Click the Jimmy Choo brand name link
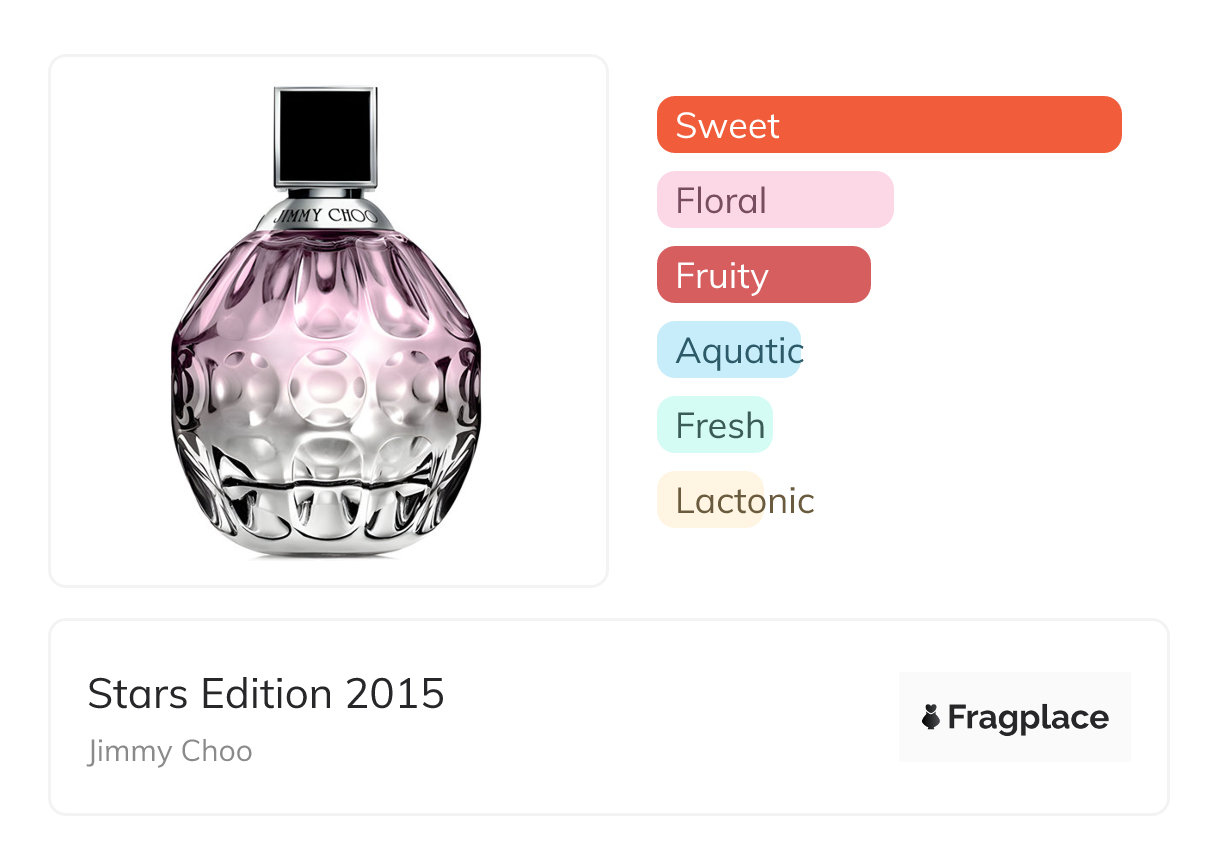 pyautogui.click(x=170, y=751)
